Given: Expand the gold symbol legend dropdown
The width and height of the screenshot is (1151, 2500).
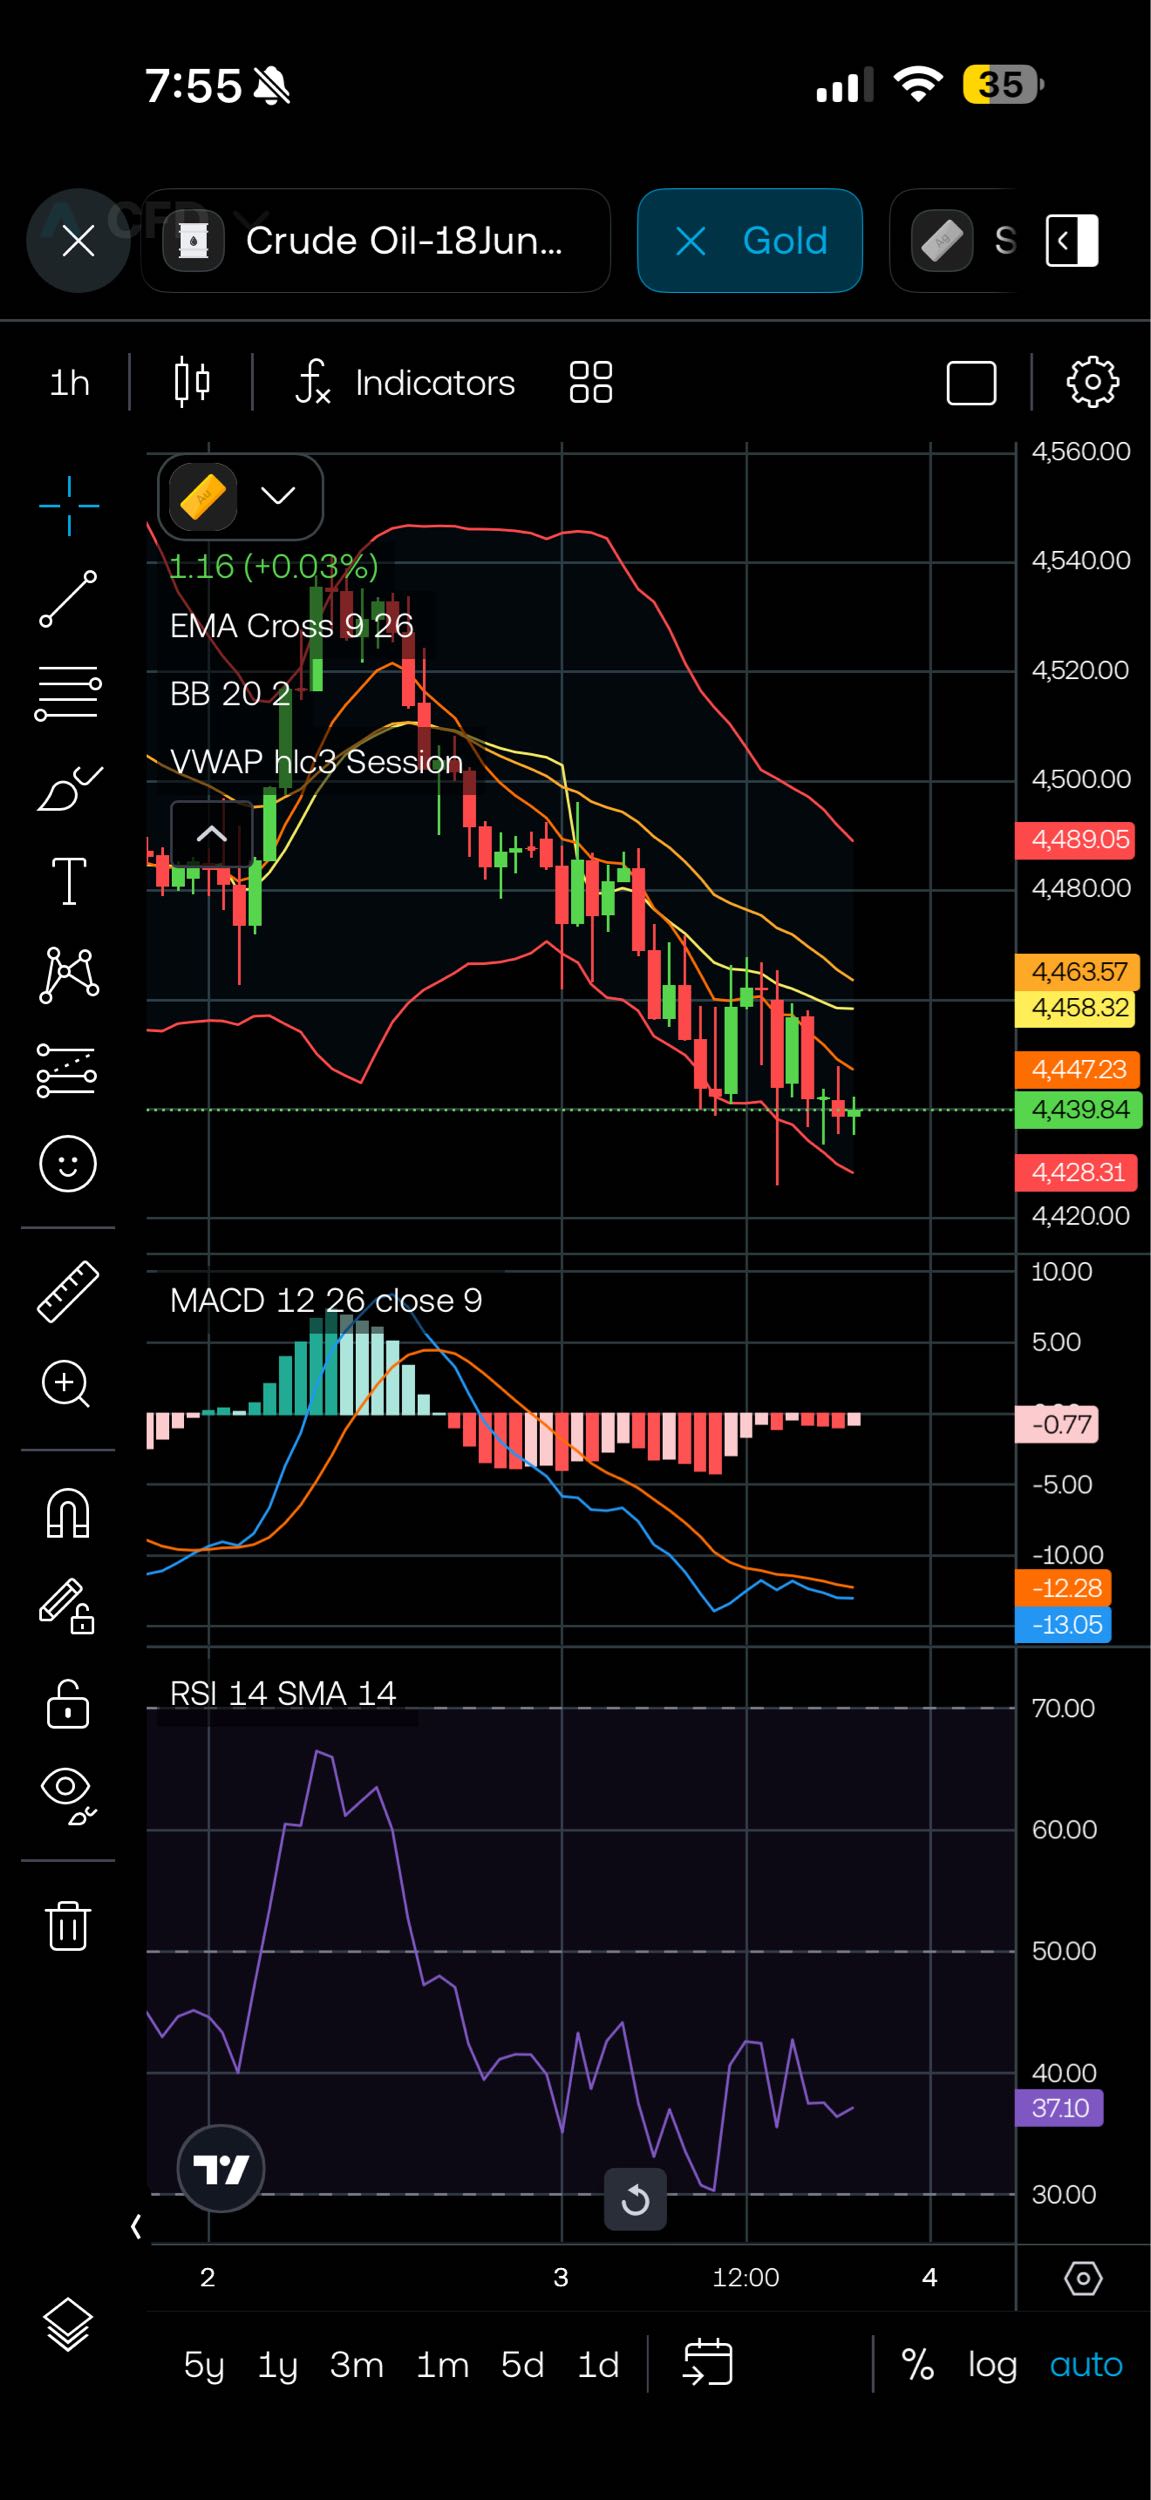Looking at the screenshot, I should click(x=278, y=496).
